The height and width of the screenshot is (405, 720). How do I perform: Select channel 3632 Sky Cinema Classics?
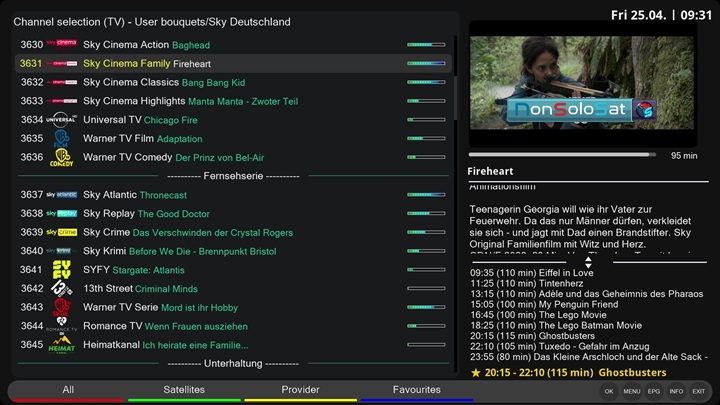pos(233,82)
